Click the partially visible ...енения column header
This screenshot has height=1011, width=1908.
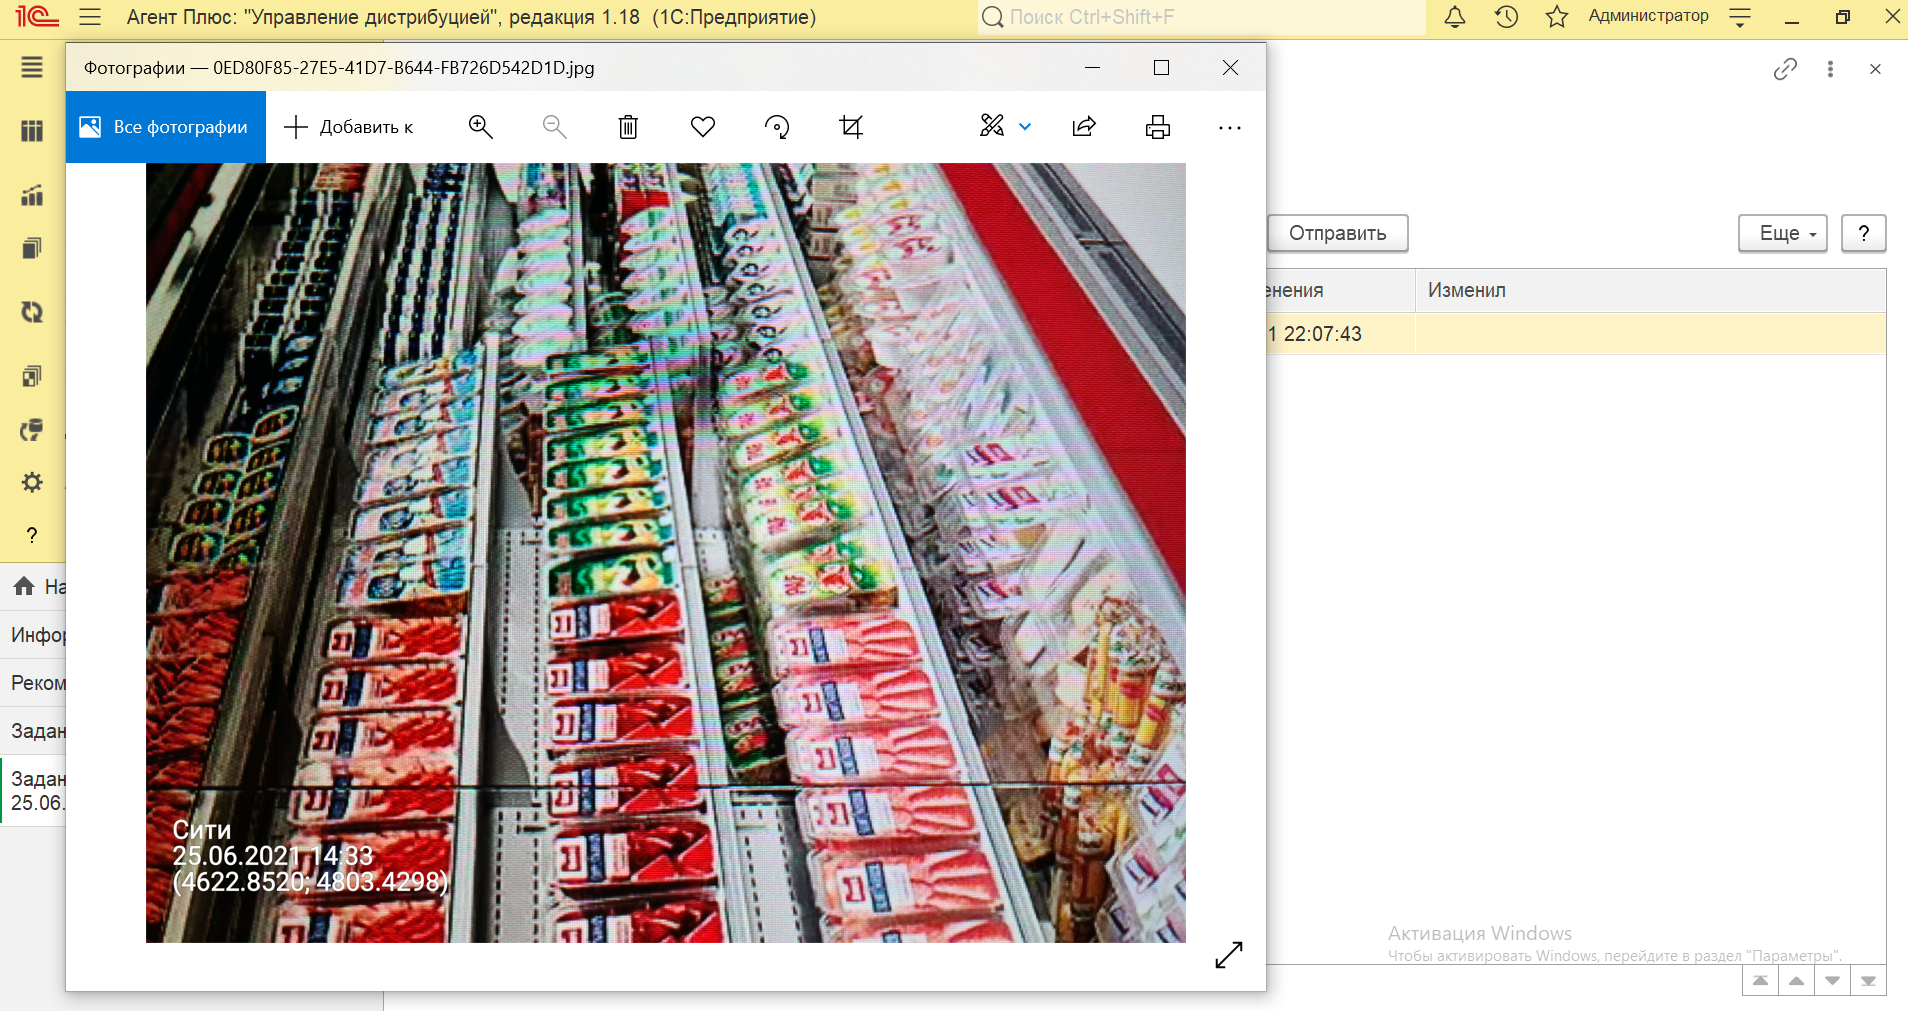point(1341,290)
